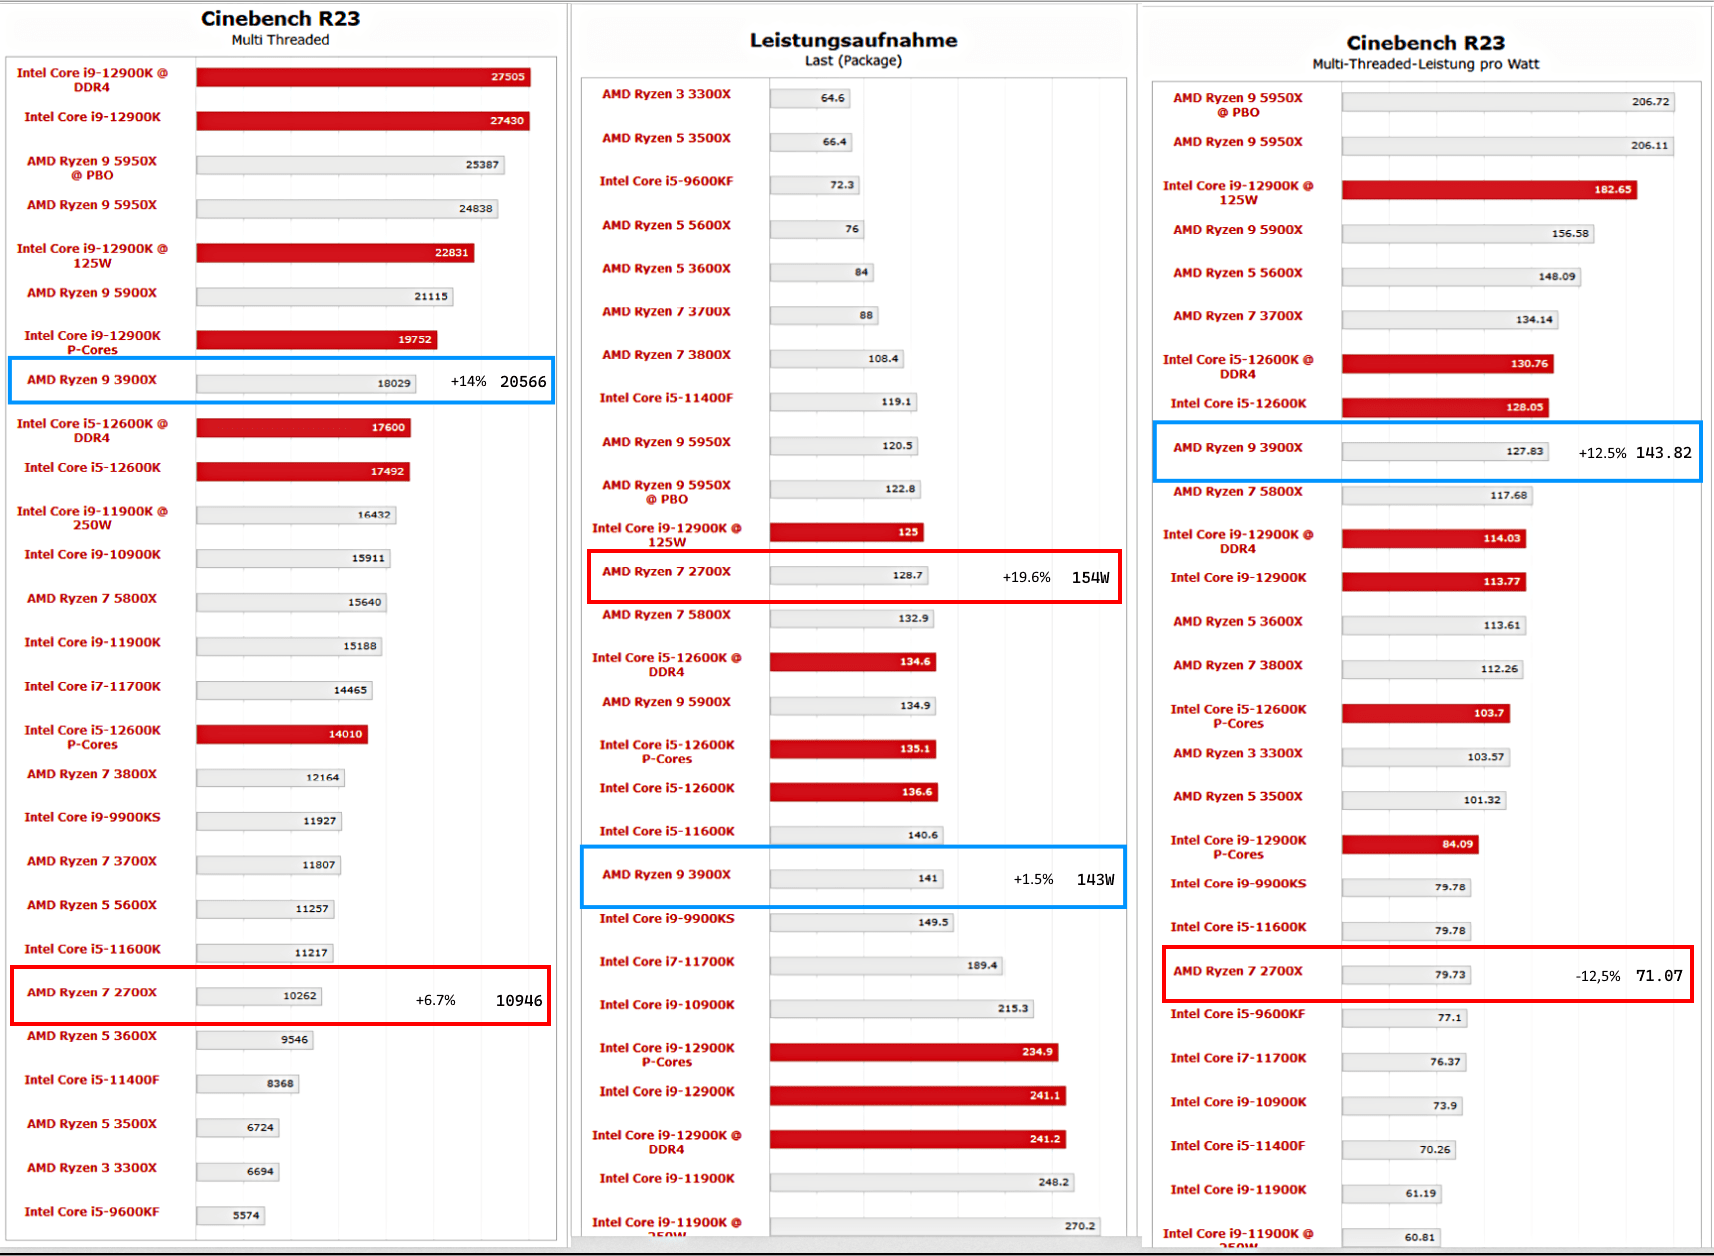Click the 10262 value for Ryzen 7 2700X
1714x1256 pixels.
300,996
